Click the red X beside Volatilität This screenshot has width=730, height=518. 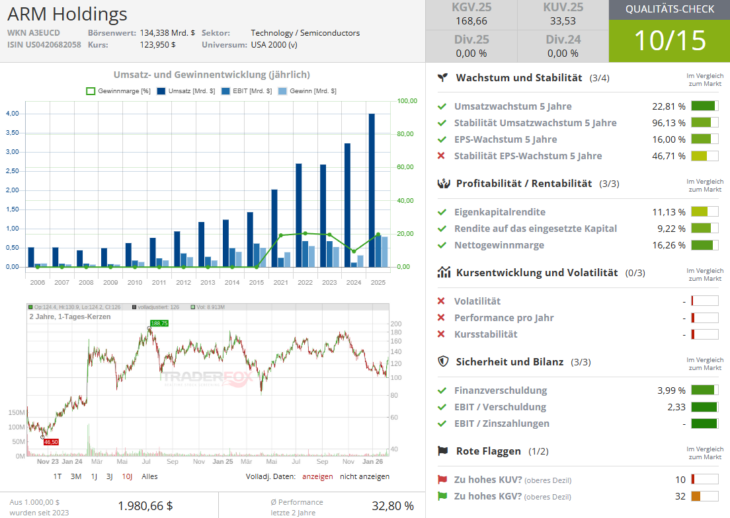tap(442, 301)
